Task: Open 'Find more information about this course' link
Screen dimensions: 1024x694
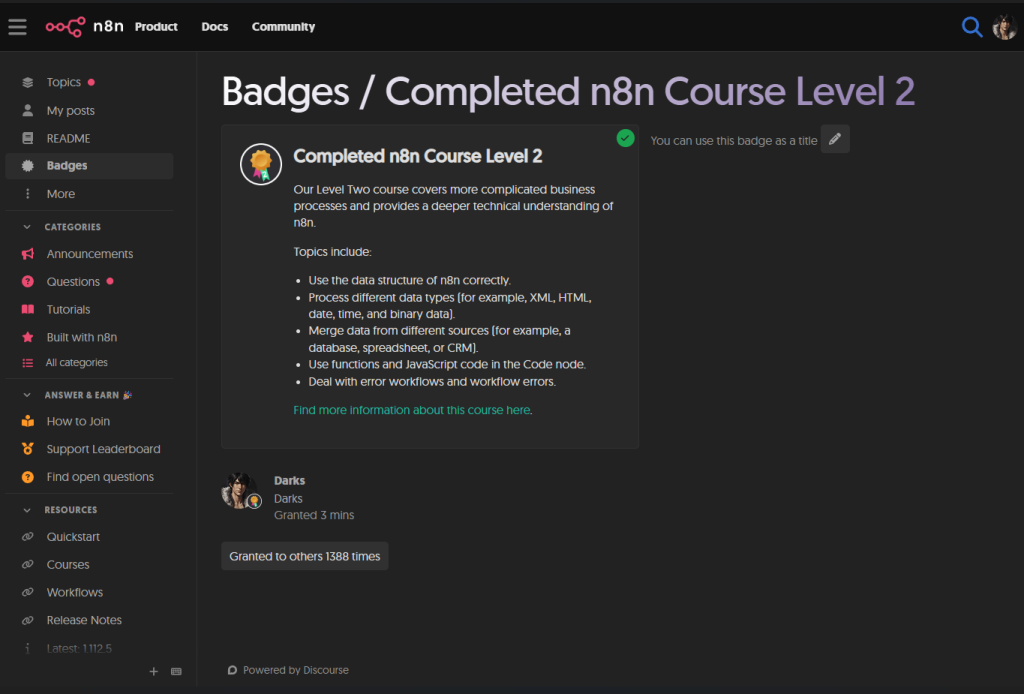Action: tap(411, 410)
